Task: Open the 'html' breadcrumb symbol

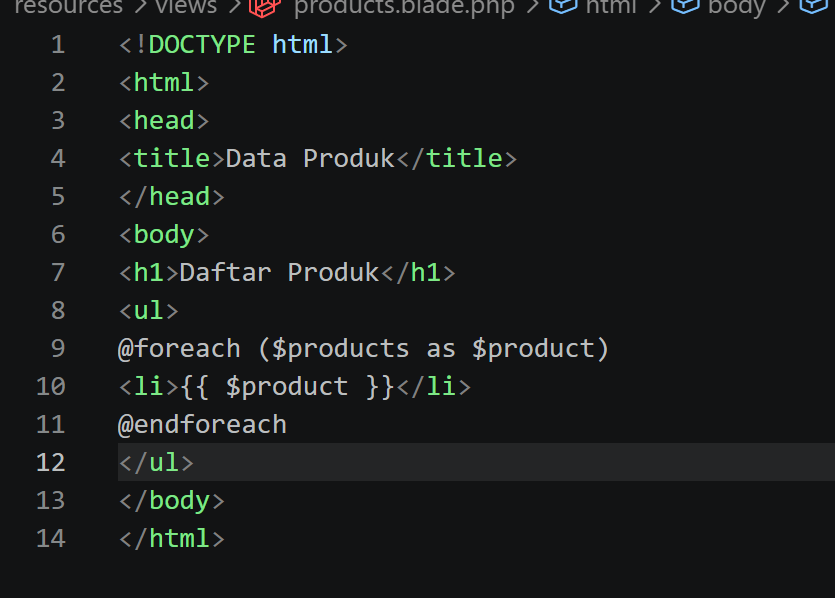Action: pos(611,6)
